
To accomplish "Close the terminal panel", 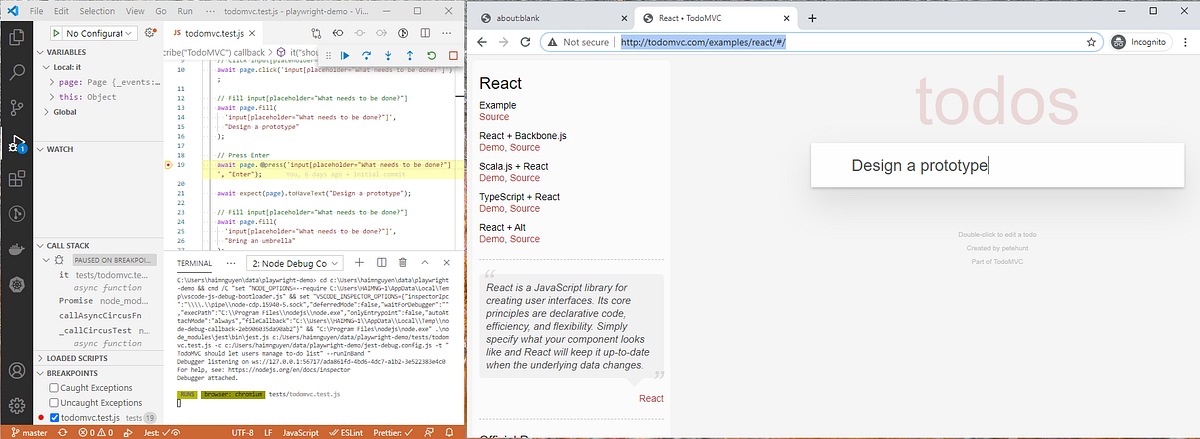I will [447, 262].
